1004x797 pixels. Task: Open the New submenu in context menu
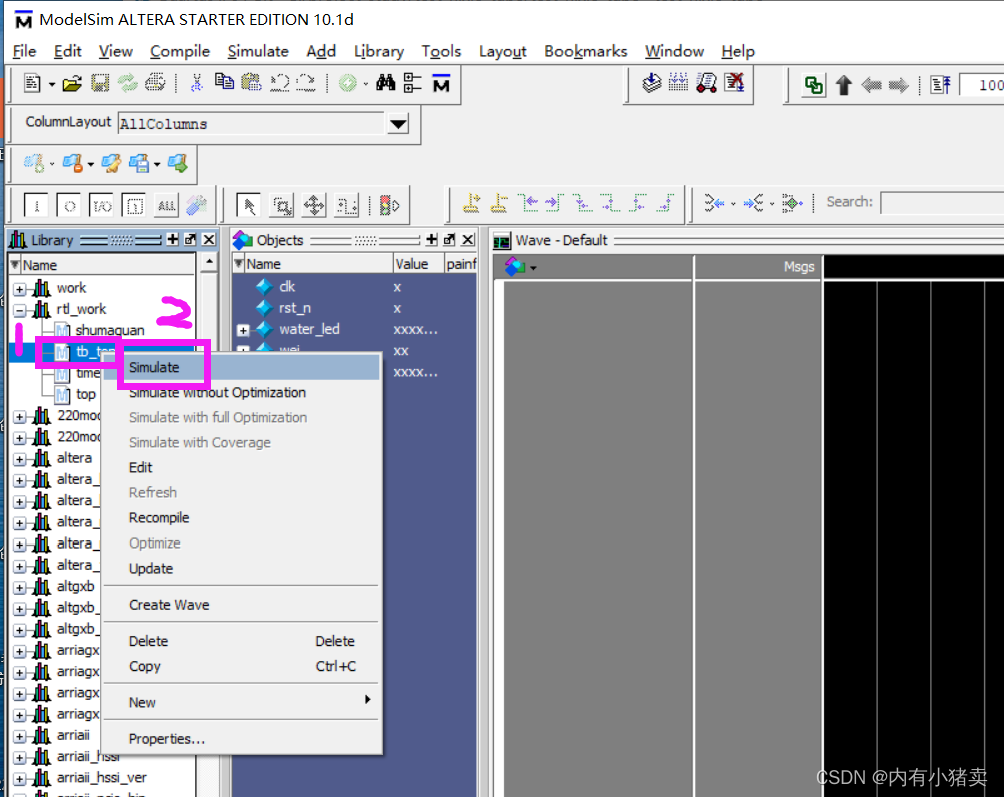pos(241,702)
